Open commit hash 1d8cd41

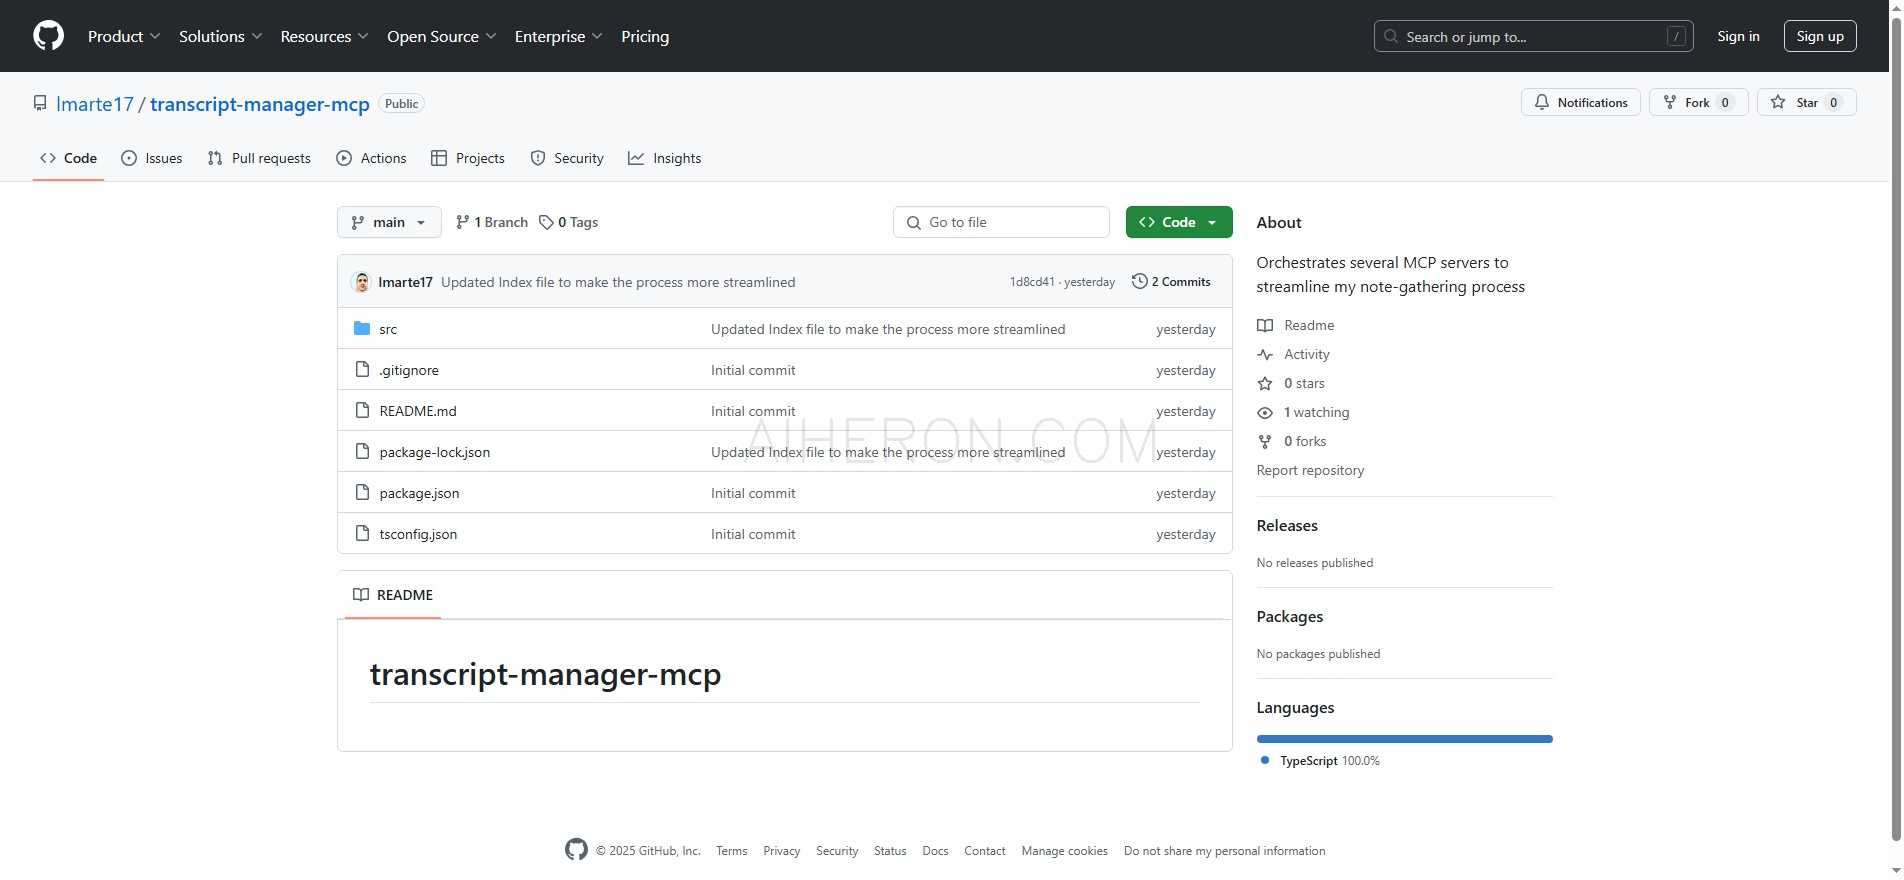(x=1032, y=282)
